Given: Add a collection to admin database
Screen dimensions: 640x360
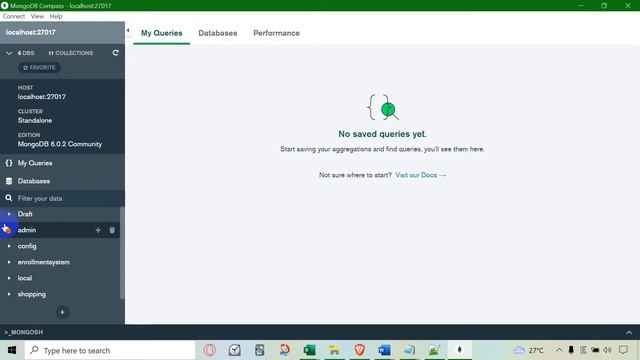Looking at the screenshot, I should tap(98, 230).
